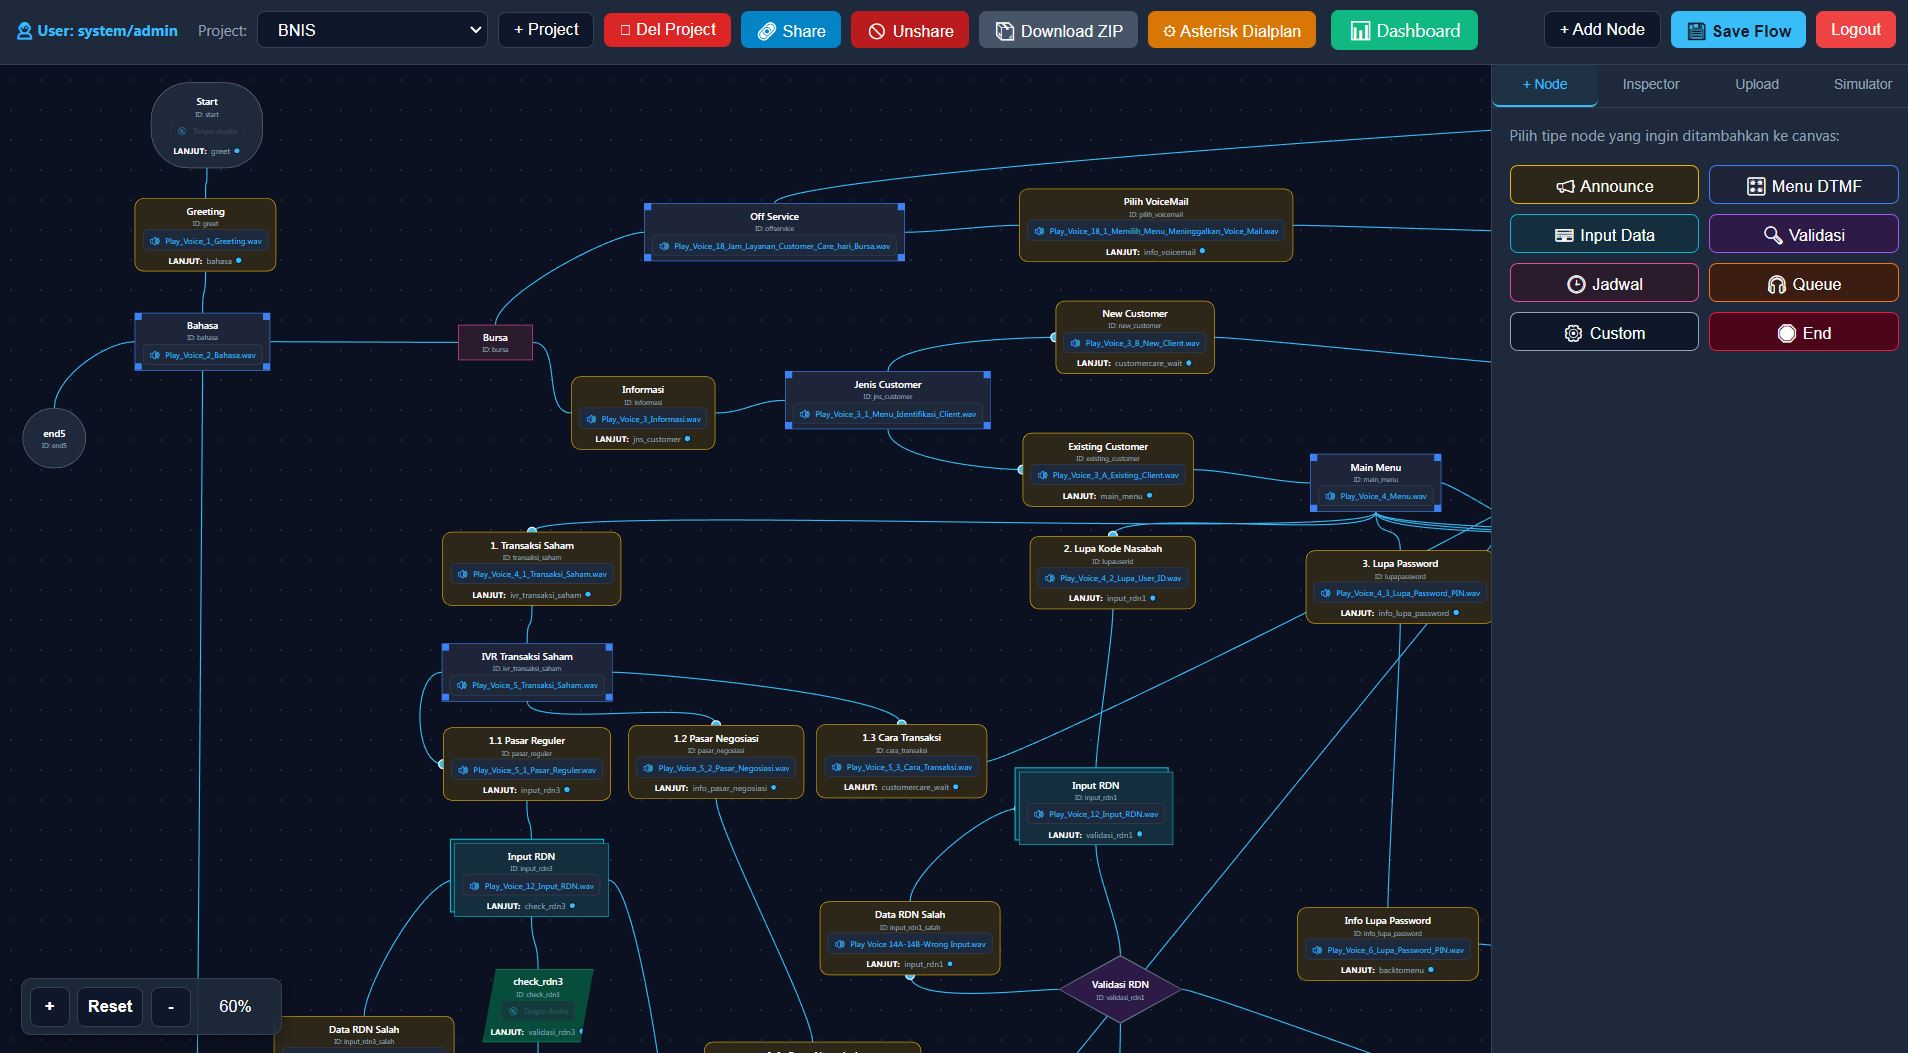Click the Play_Voice_2_Bahasa.wav file label

click(x=210, y=355)
